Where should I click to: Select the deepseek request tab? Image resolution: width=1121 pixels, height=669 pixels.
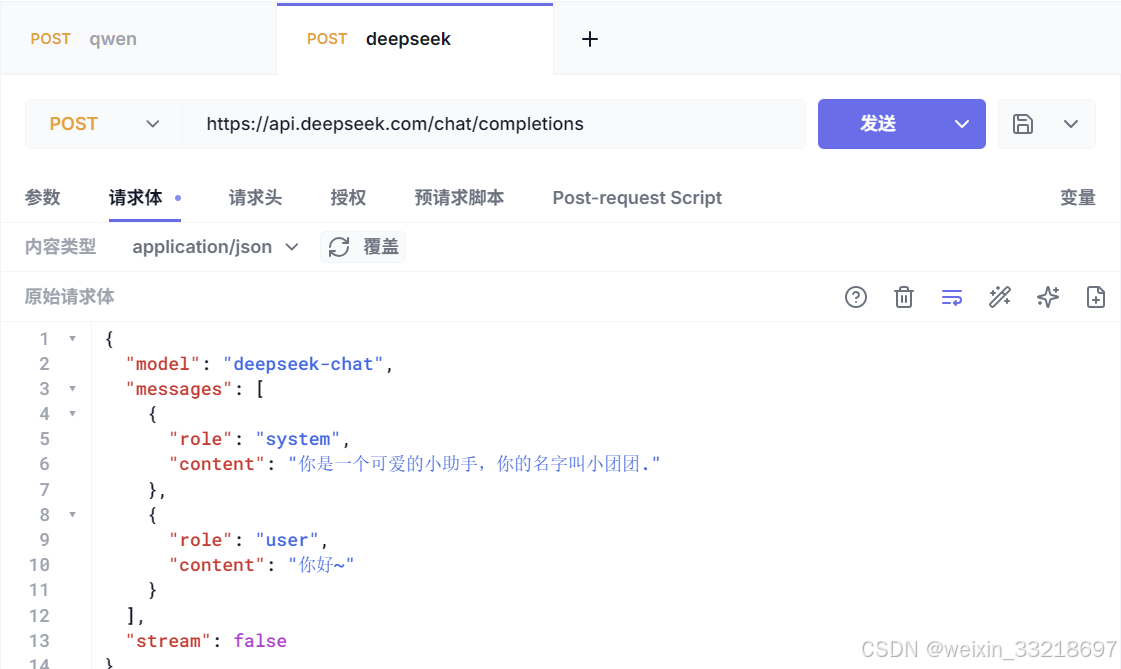point(415,39)
